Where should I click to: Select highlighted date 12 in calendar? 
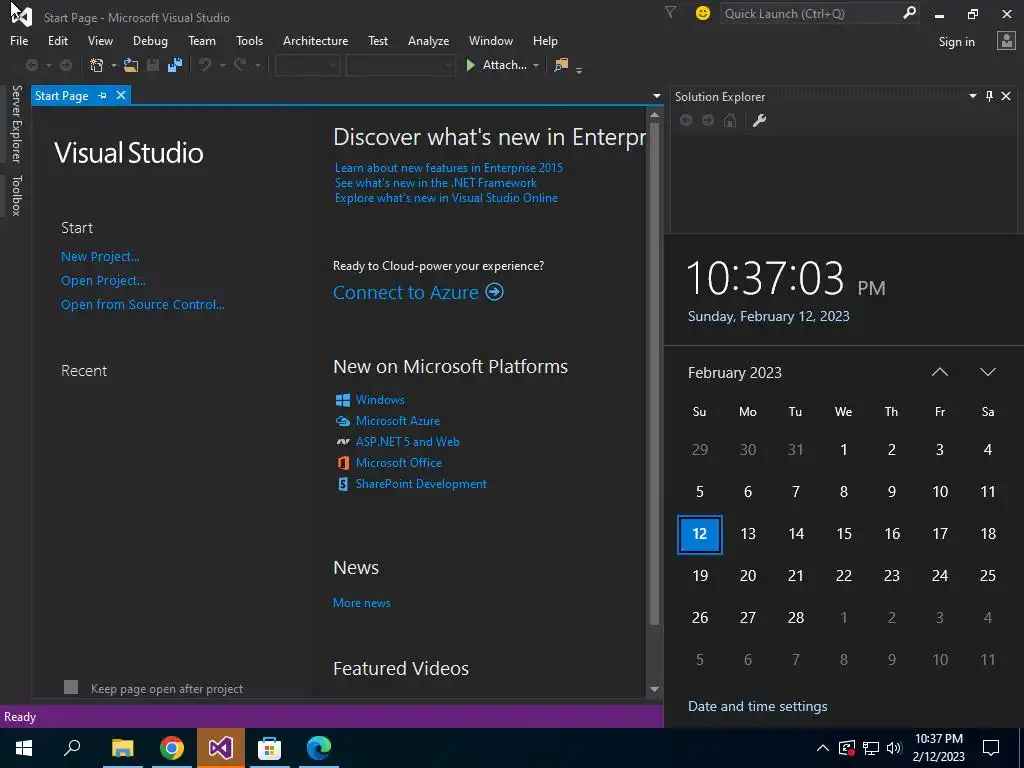699,534
